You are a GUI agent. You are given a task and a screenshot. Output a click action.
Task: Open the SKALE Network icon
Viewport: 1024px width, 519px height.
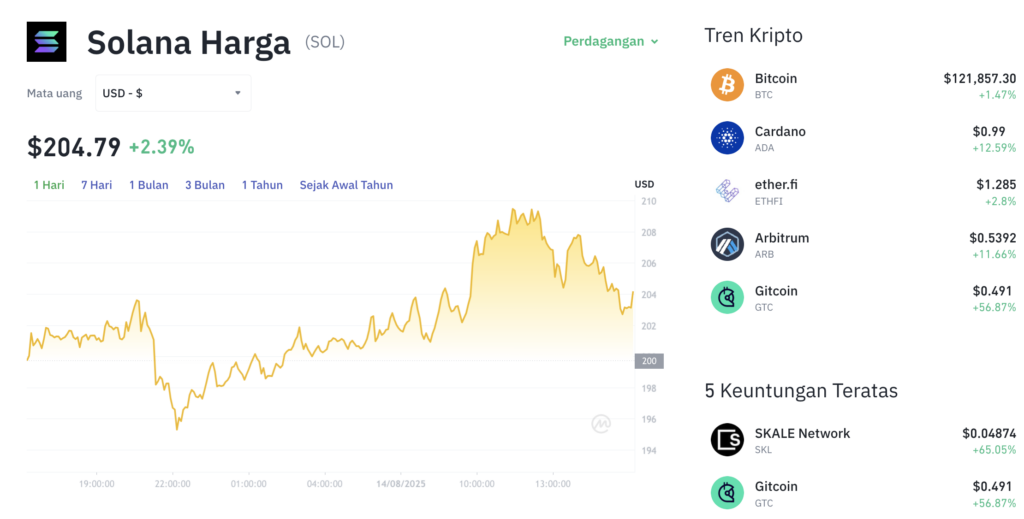[x=727, y=439]
